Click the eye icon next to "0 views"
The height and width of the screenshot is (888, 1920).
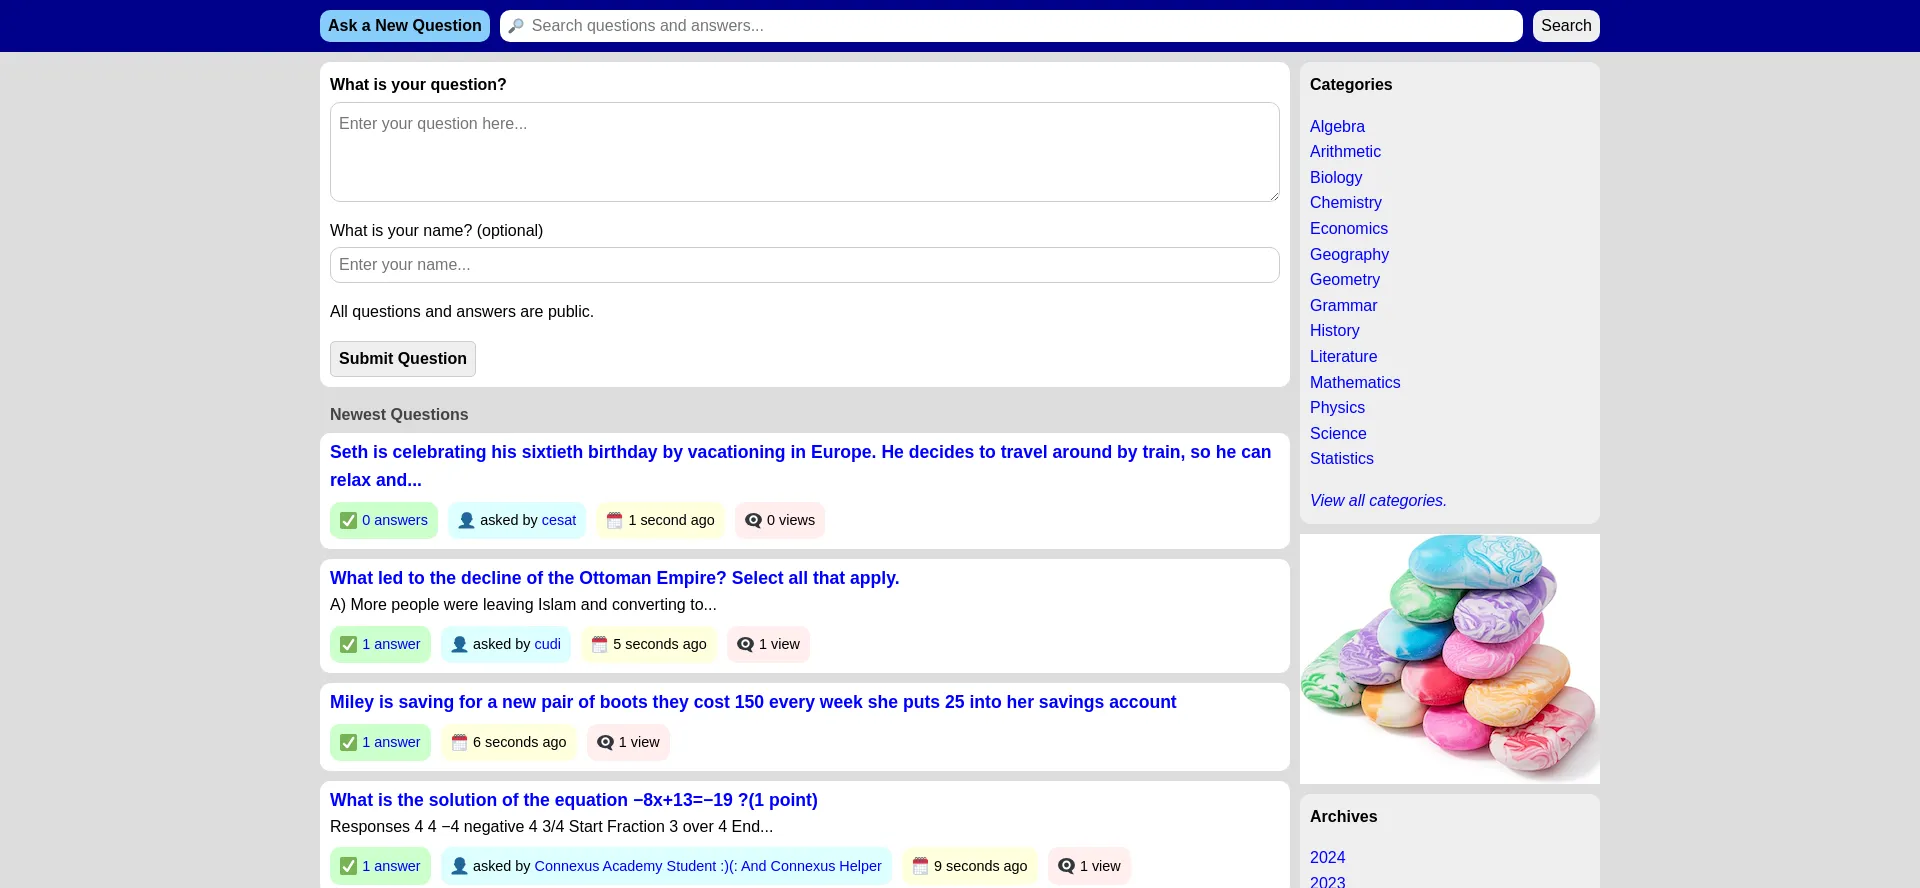pos(753,521)
